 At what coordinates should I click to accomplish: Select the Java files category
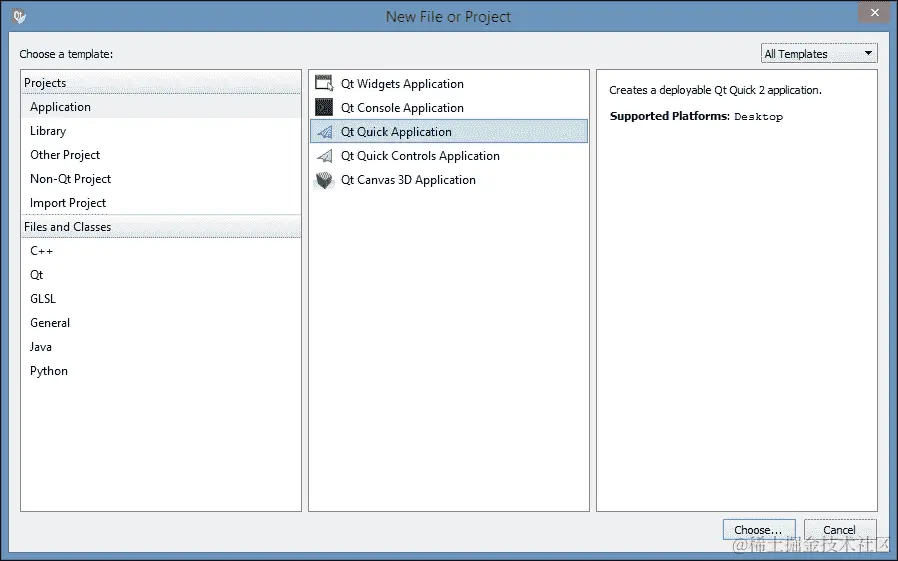coord(161,347)
